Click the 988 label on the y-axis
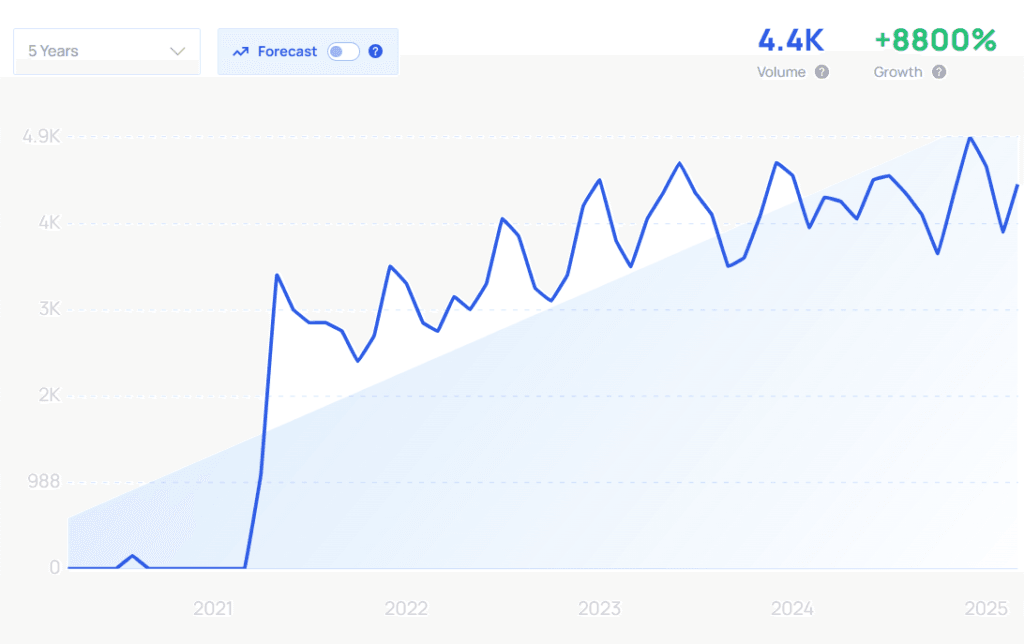The width and height of the screenshot is (1024, 644). 43,481
